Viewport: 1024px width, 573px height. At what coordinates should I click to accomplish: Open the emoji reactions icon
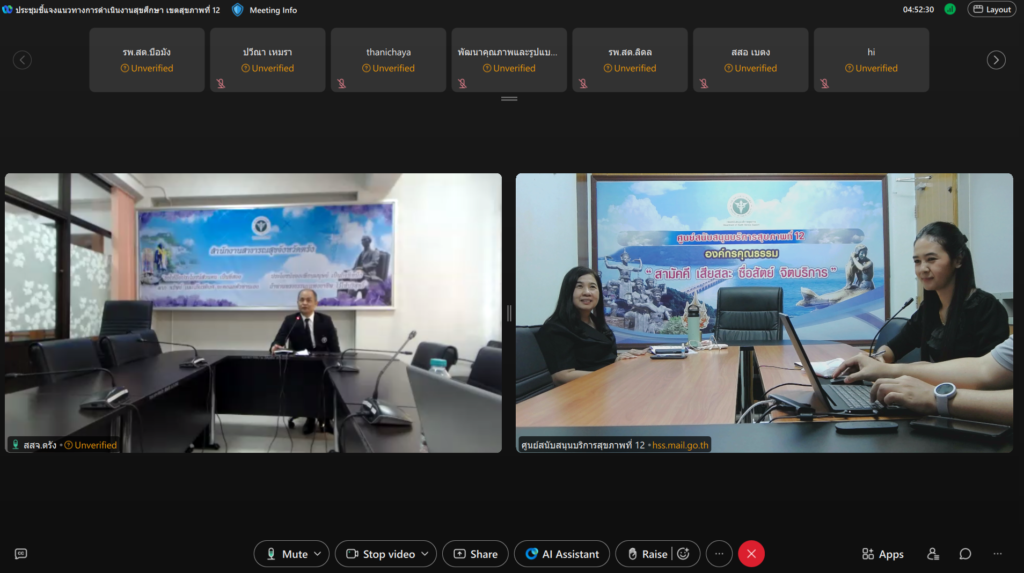685,554
